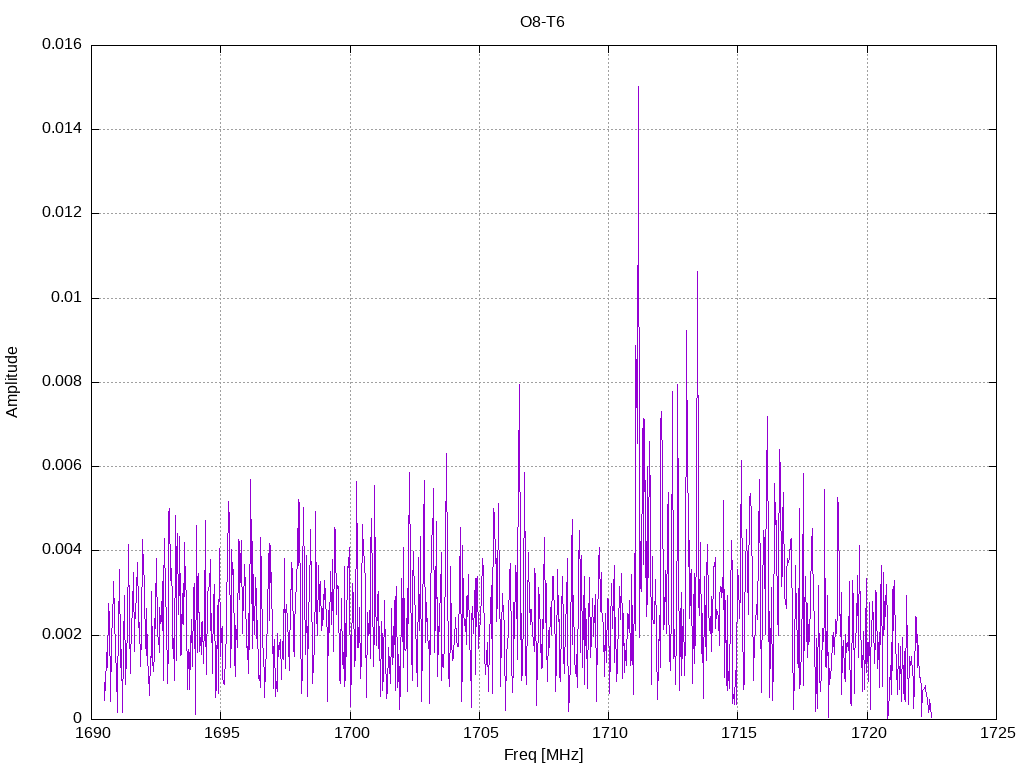Click the plot title O8-T6

pyautogui.click(x=543, y=21)
